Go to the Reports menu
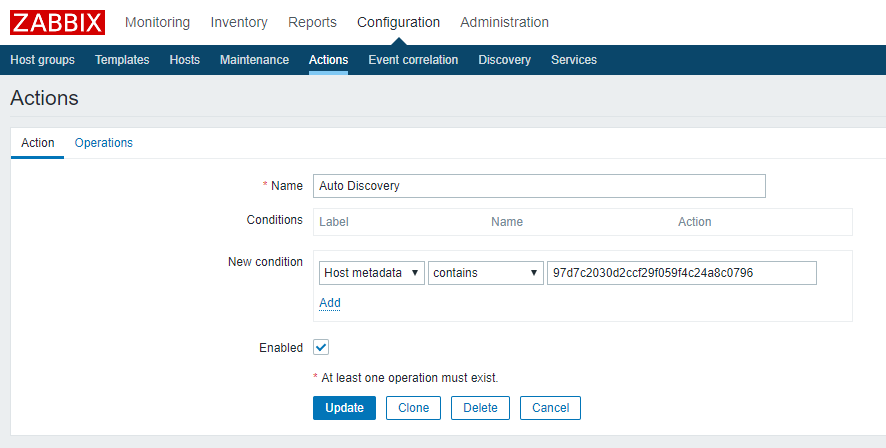Image resolution: width=886 pixels, height=448 pixels. click(x=312, y=22)
